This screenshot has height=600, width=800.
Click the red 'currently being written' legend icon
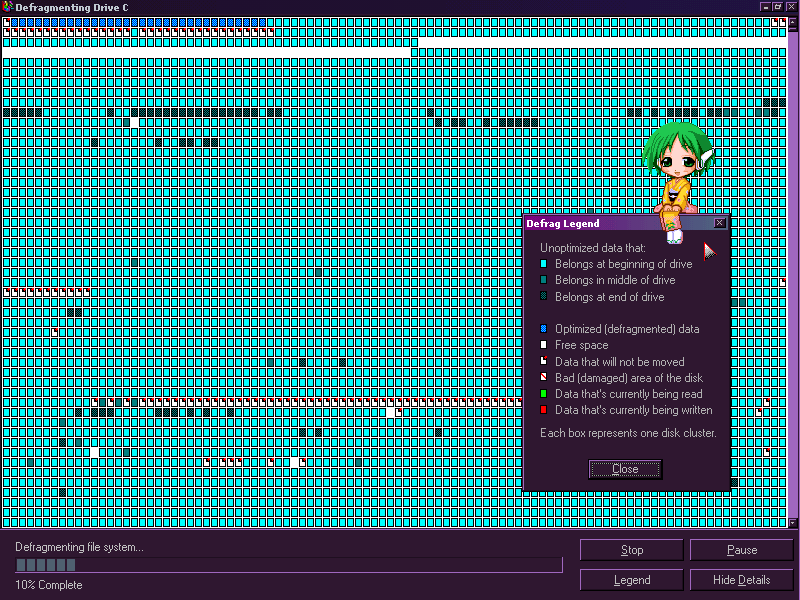[x=543, y=410]
